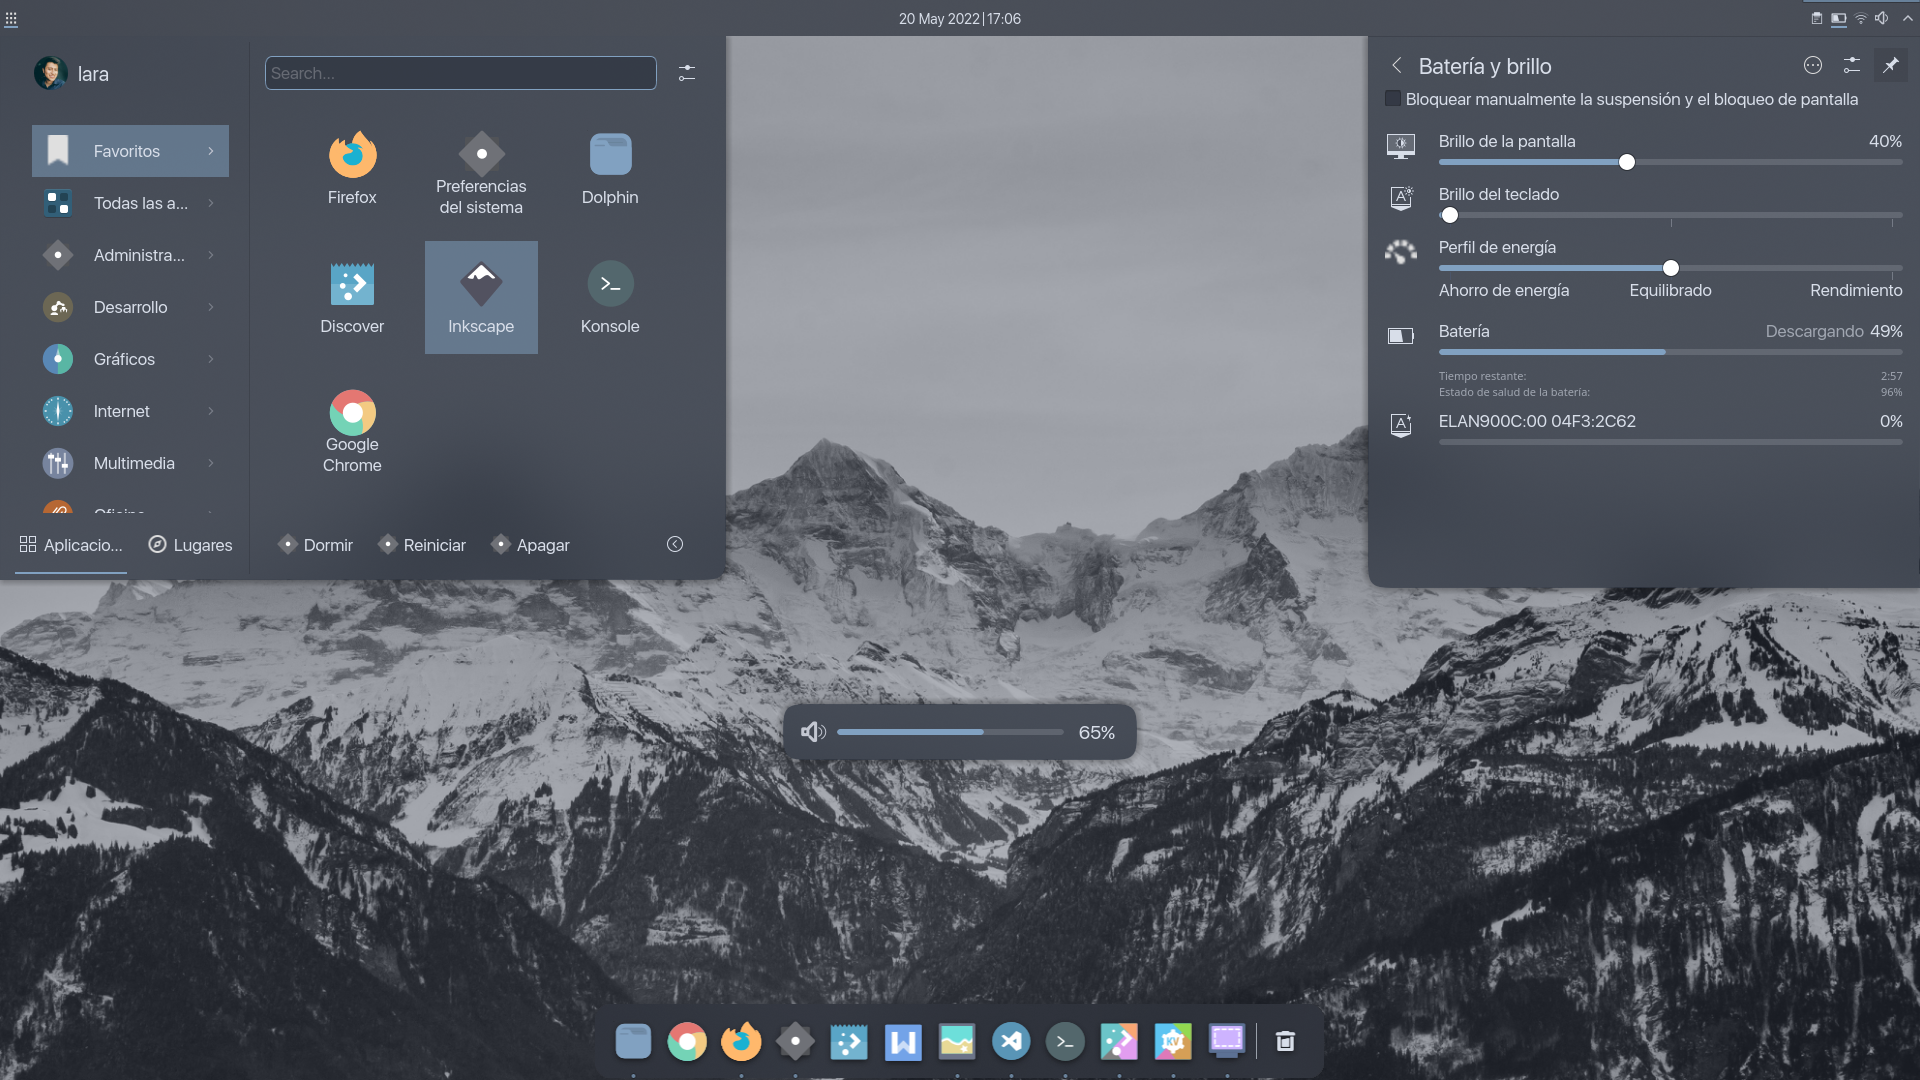Open Inkscape in the launcher
This screenshot has height=1080, width=1920.
[481, 297]
